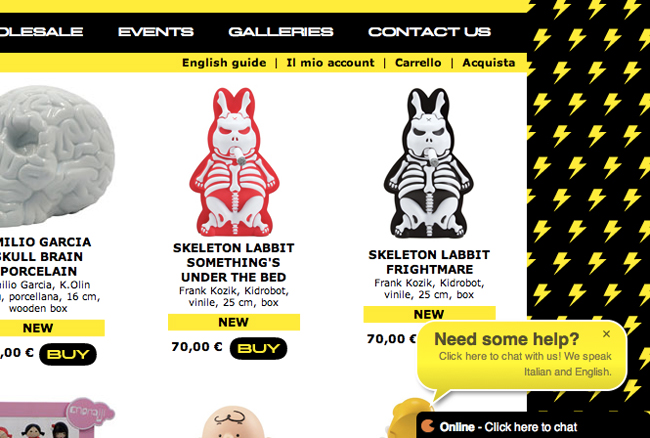Click the Need some help chat message
Image resolution: width=650 pixels, height=438 pixels.
522,356
